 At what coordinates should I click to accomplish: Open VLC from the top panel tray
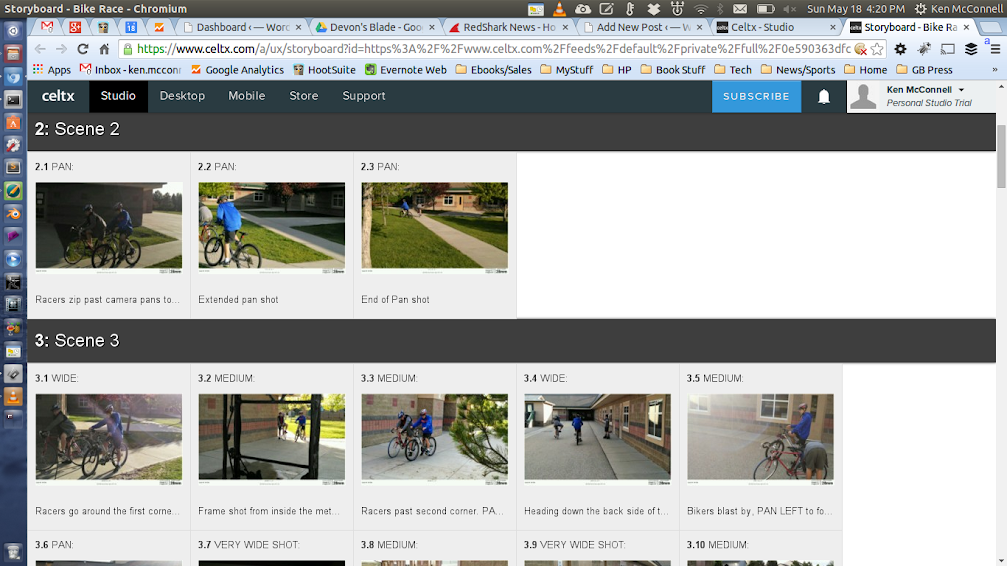559,8
